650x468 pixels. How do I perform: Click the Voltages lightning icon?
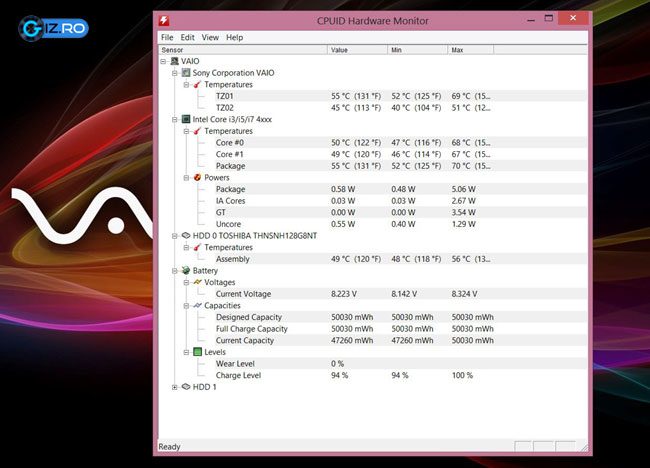pos(197,282)
